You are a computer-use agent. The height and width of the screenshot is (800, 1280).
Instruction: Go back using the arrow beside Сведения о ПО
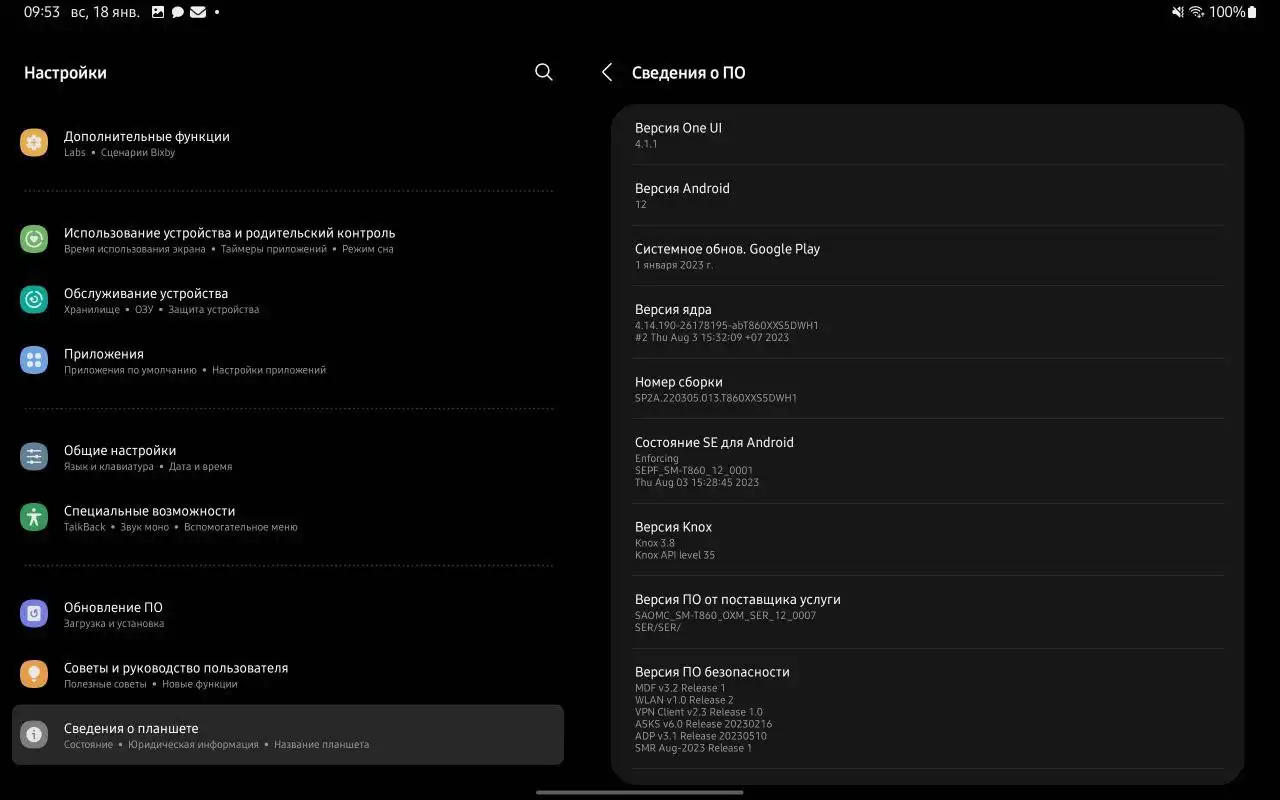607,72
